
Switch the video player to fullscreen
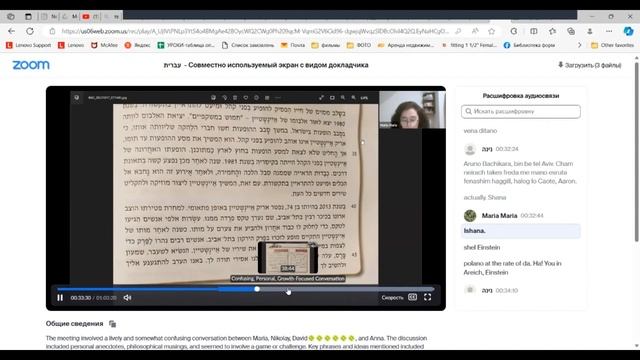(427, 297)
